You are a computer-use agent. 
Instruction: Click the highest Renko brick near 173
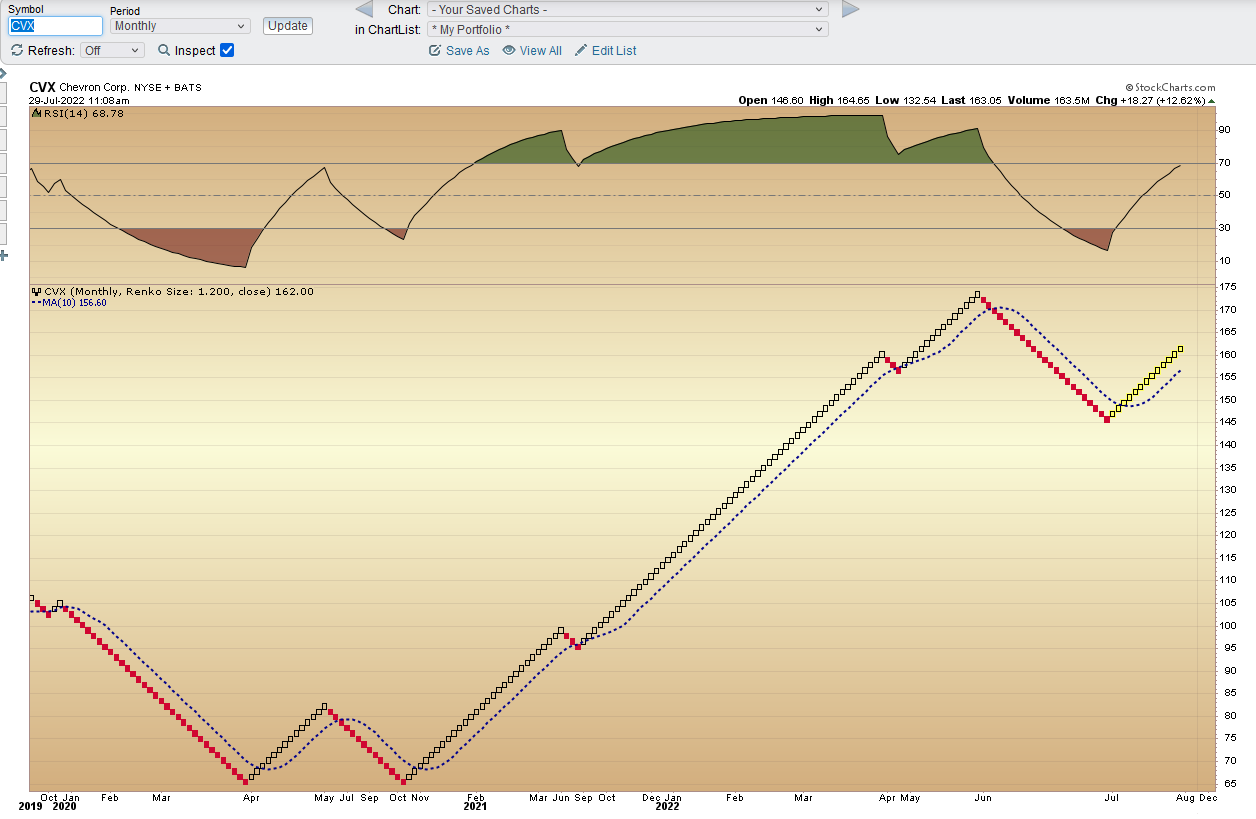pyautogui.click(x=977, y=295)
